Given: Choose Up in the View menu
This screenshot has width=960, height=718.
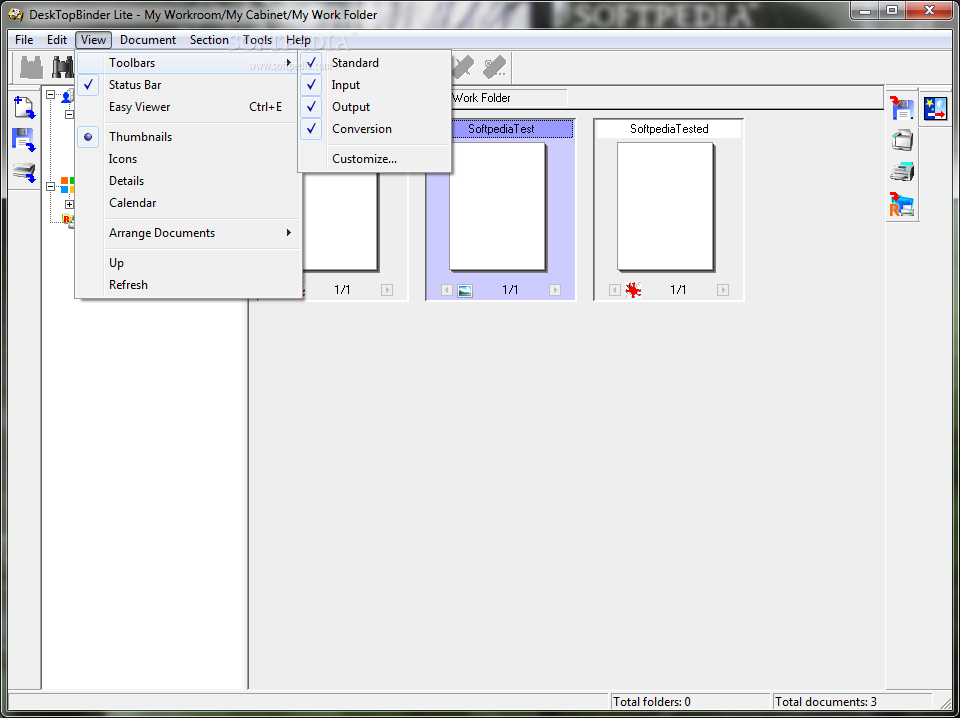Looking at the screenshot, I should (x=189, y=263).
